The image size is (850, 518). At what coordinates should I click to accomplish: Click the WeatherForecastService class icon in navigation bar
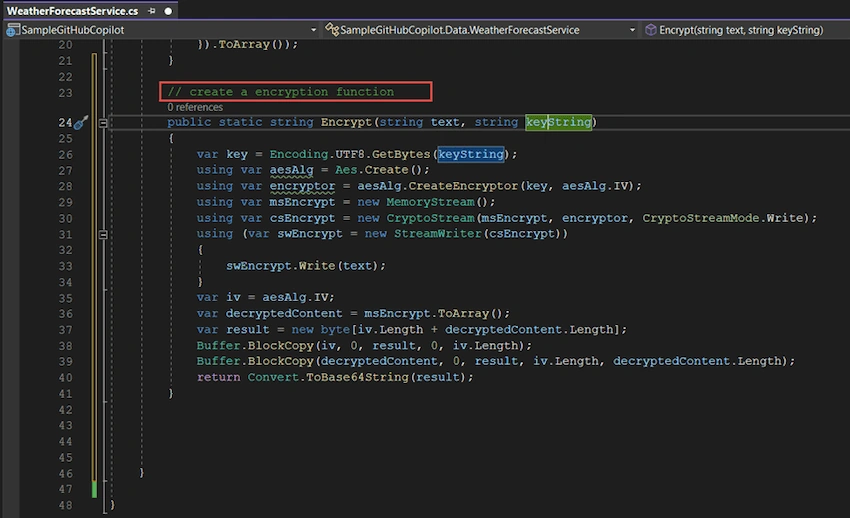click(332, 30)
